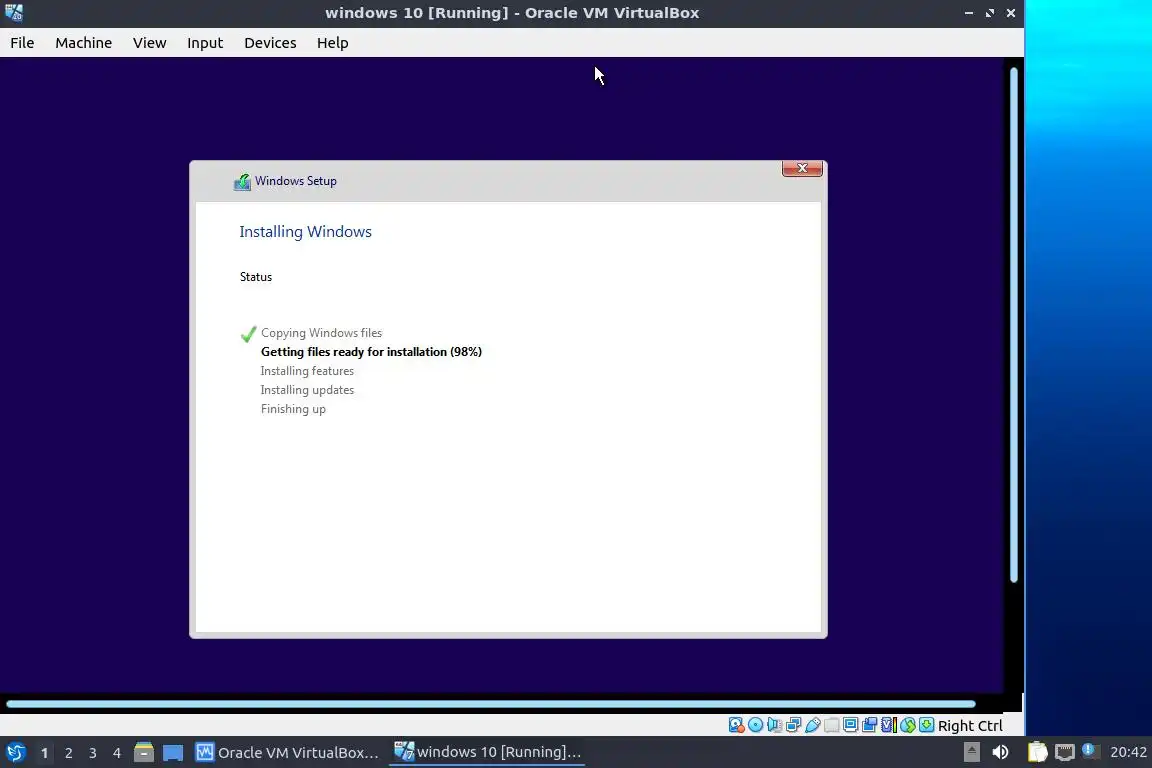Viewport: 1152px width, 768px height.
Task: Click the display settings status icon
Action: [851, 725]
